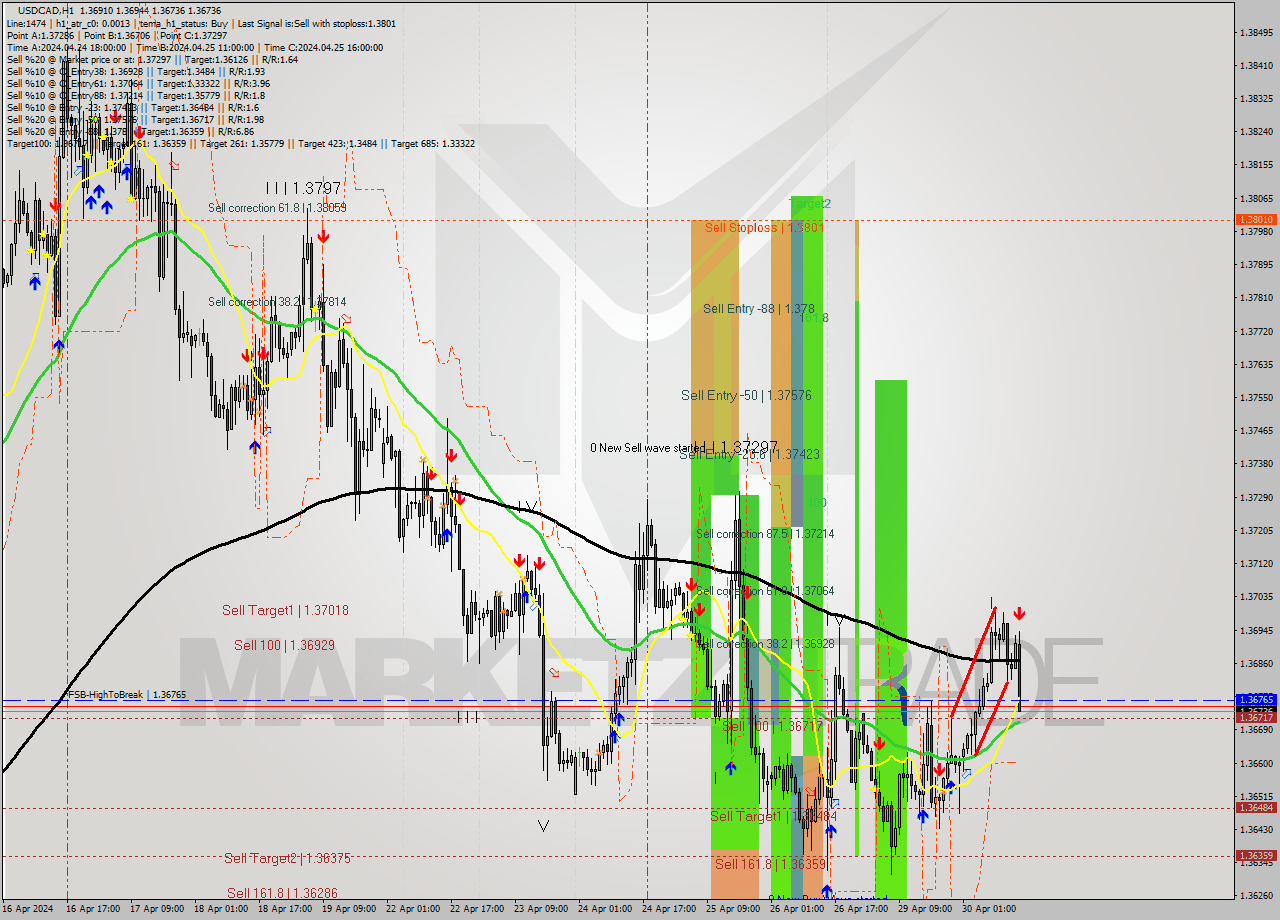Click the 1.37205 price axis label
This screenshot has width=1280, height=920.
coord(1256,530)
